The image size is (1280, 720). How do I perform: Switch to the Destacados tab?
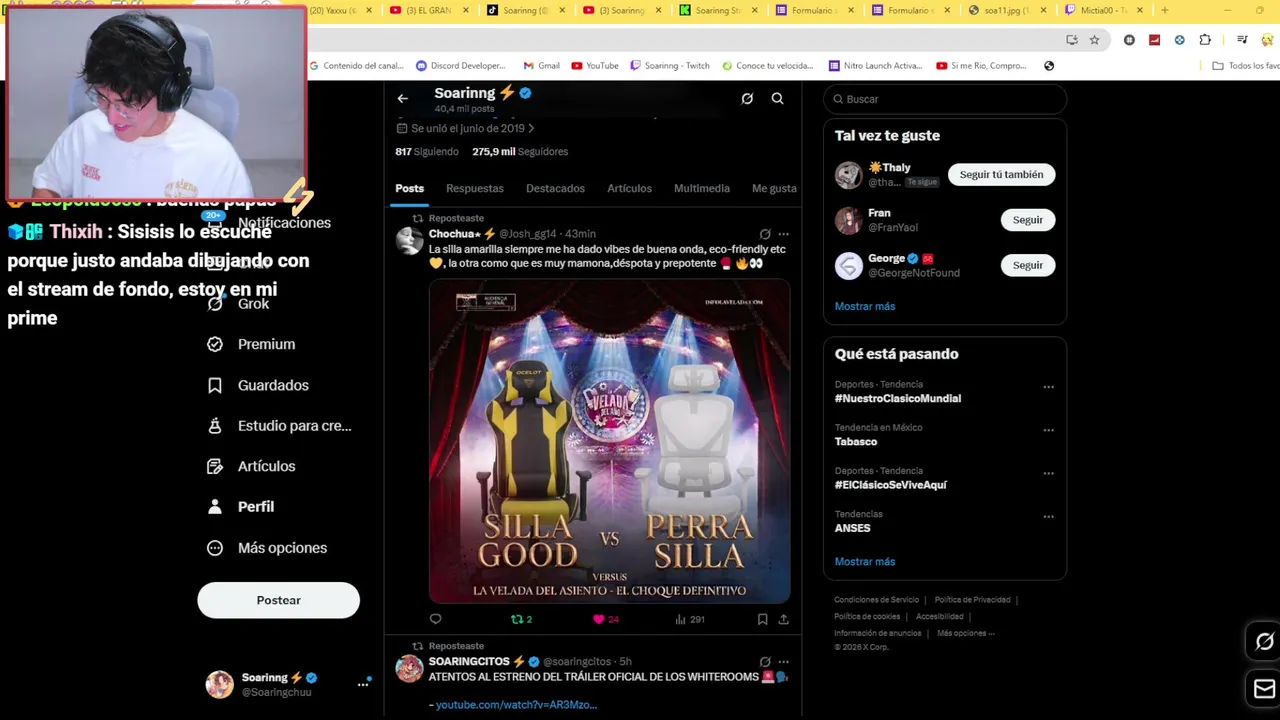[555, 188]
